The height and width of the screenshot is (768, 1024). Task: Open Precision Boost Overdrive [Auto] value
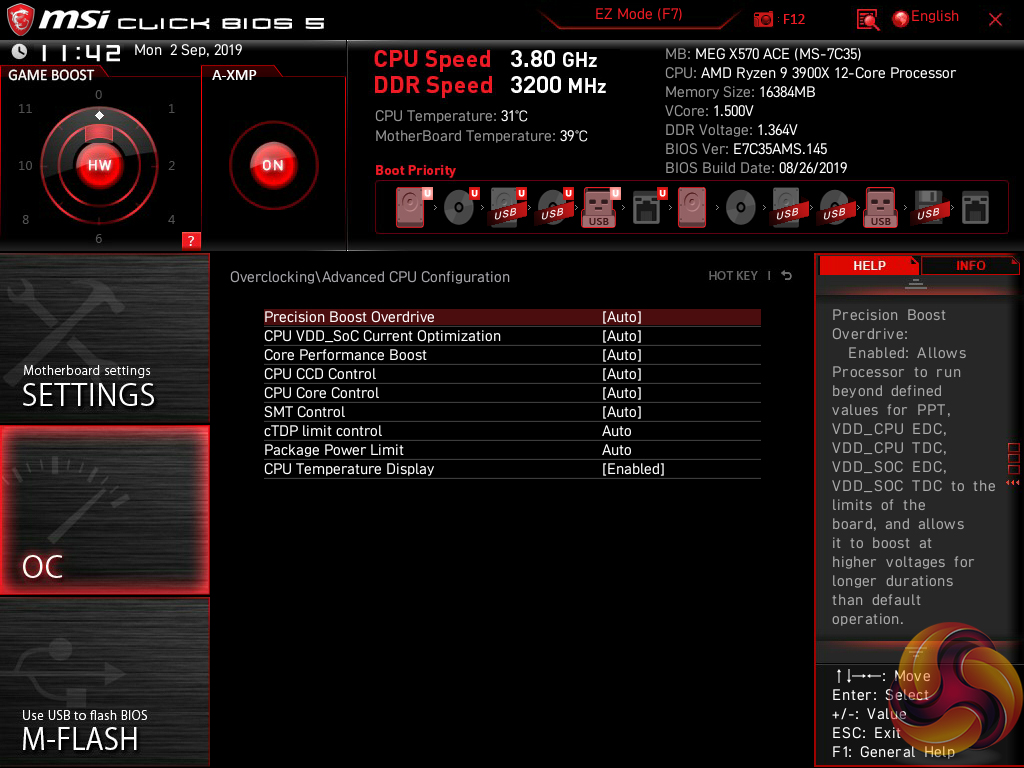tap(622, 317)
